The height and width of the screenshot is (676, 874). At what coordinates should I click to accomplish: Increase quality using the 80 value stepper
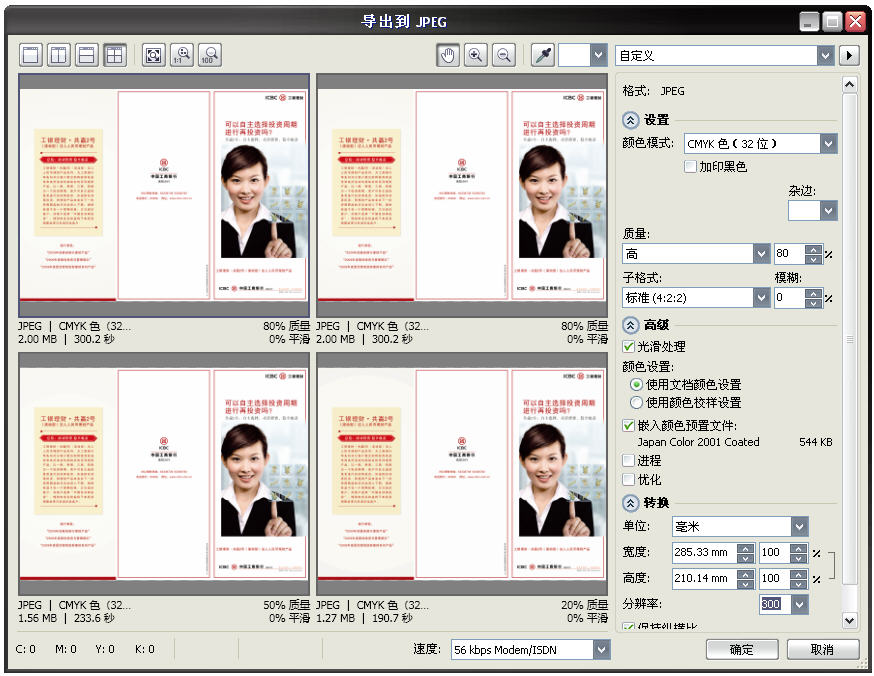(x=811, y=249)
